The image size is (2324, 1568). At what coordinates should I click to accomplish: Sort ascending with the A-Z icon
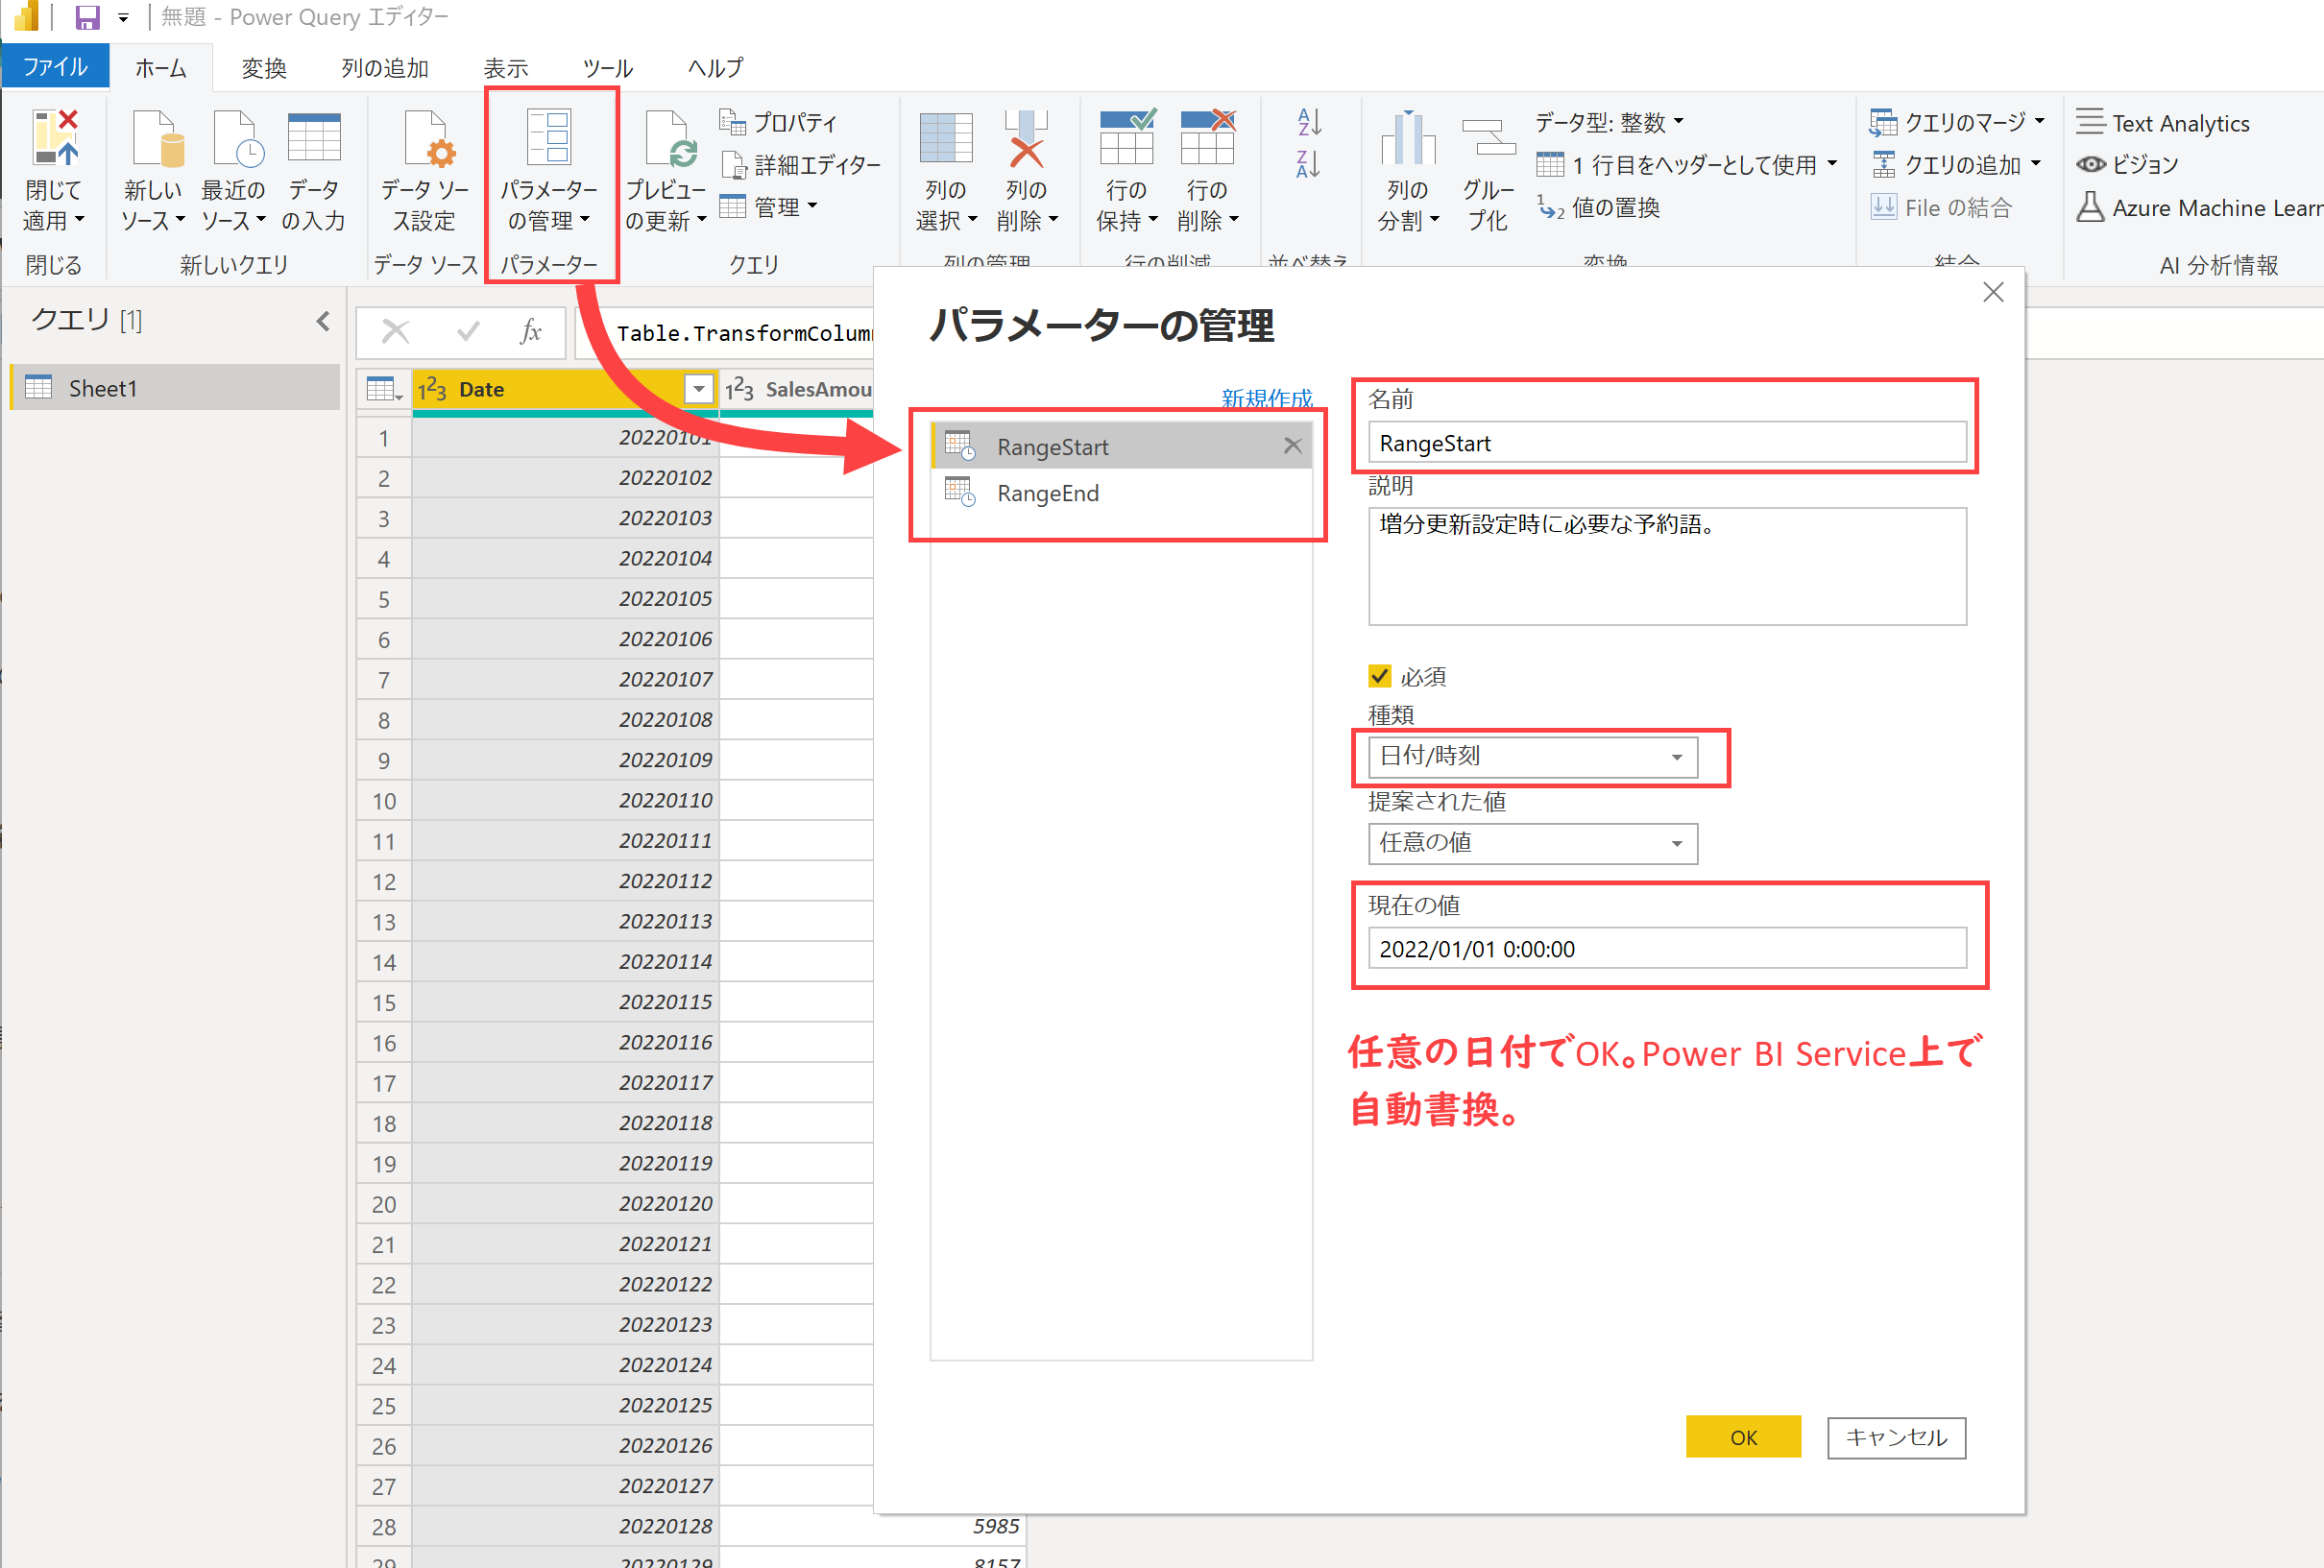(x=1309, y=122)
